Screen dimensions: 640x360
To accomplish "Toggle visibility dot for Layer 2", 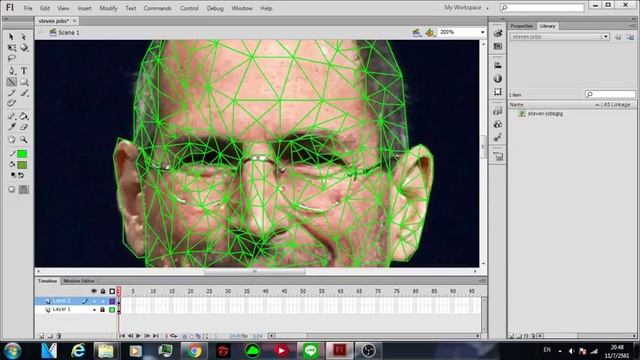I will (94, 301).
